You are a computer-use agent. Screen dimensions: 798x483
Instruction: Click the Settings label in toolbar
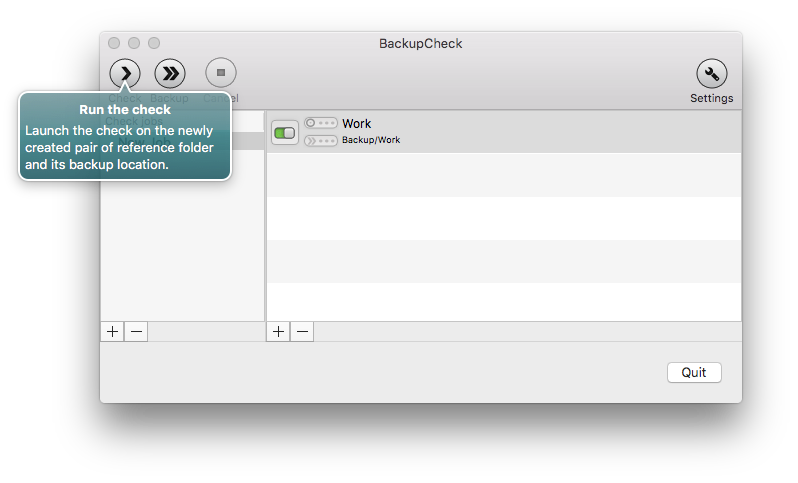711,98
